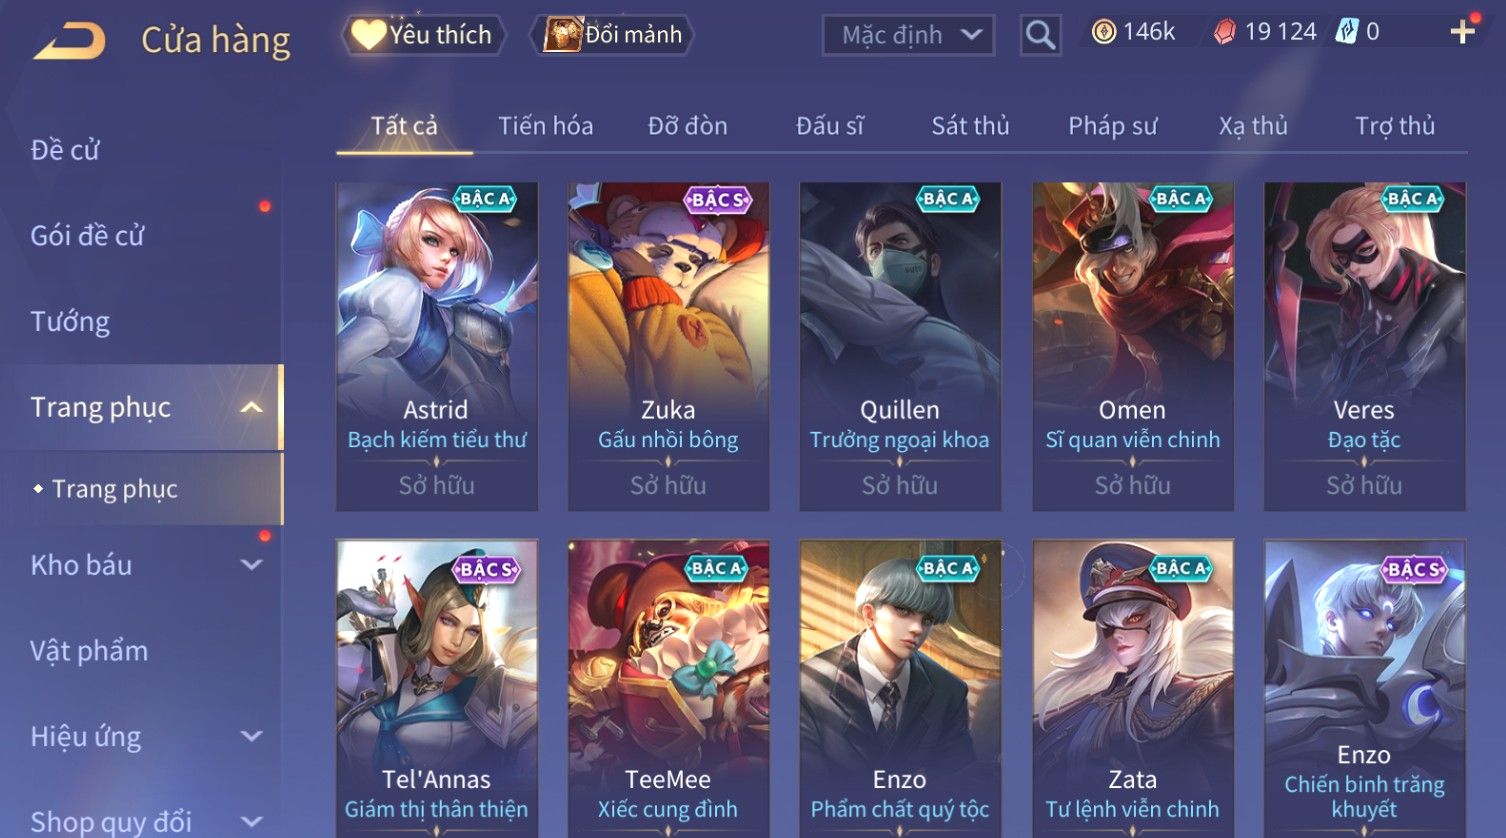Click the red ruby gem icon
Viewport: 1506px width, 838px height.
pos(1224,33)
